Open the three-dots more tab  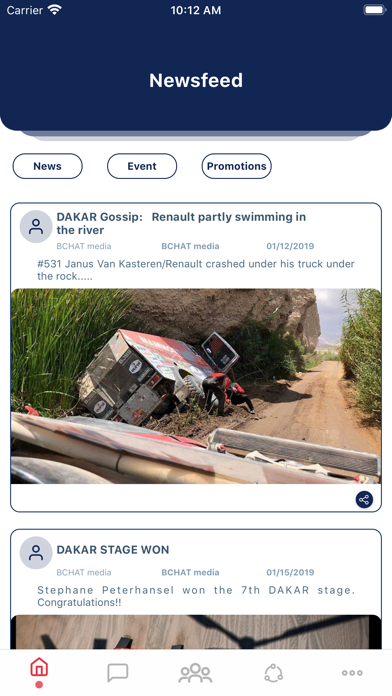(x=352, y=673)
